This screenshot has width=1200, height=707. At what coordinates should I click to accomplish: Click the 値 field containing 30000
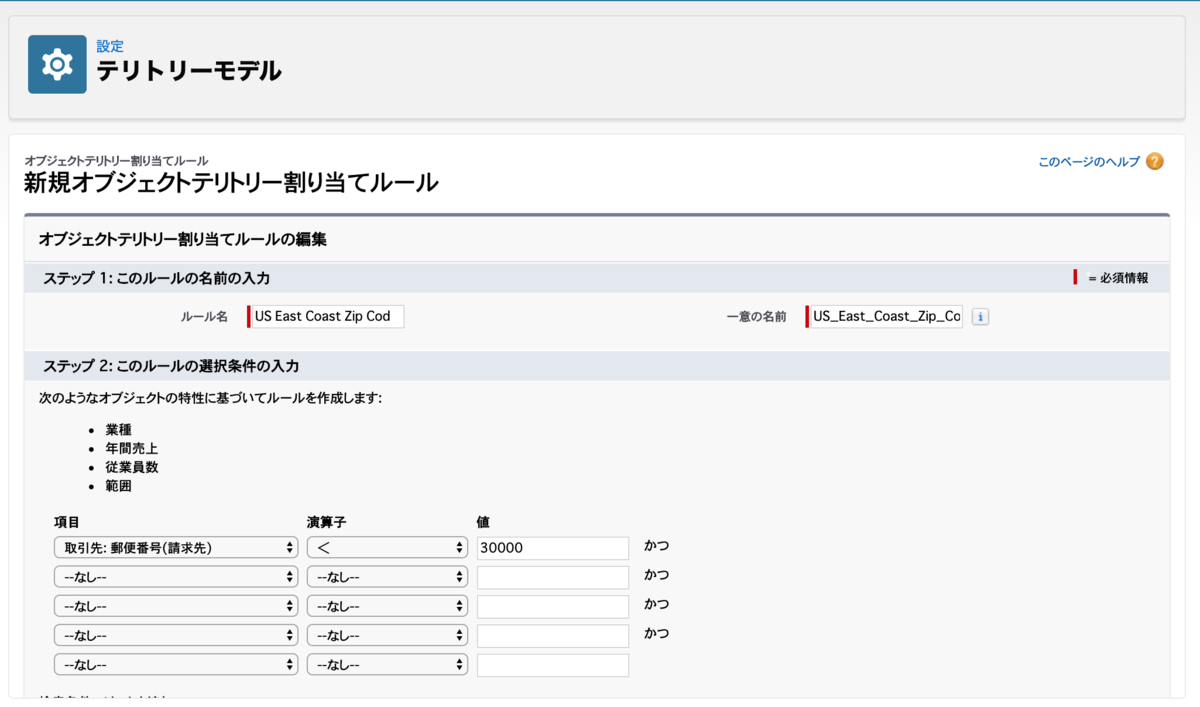pos(552,547)
